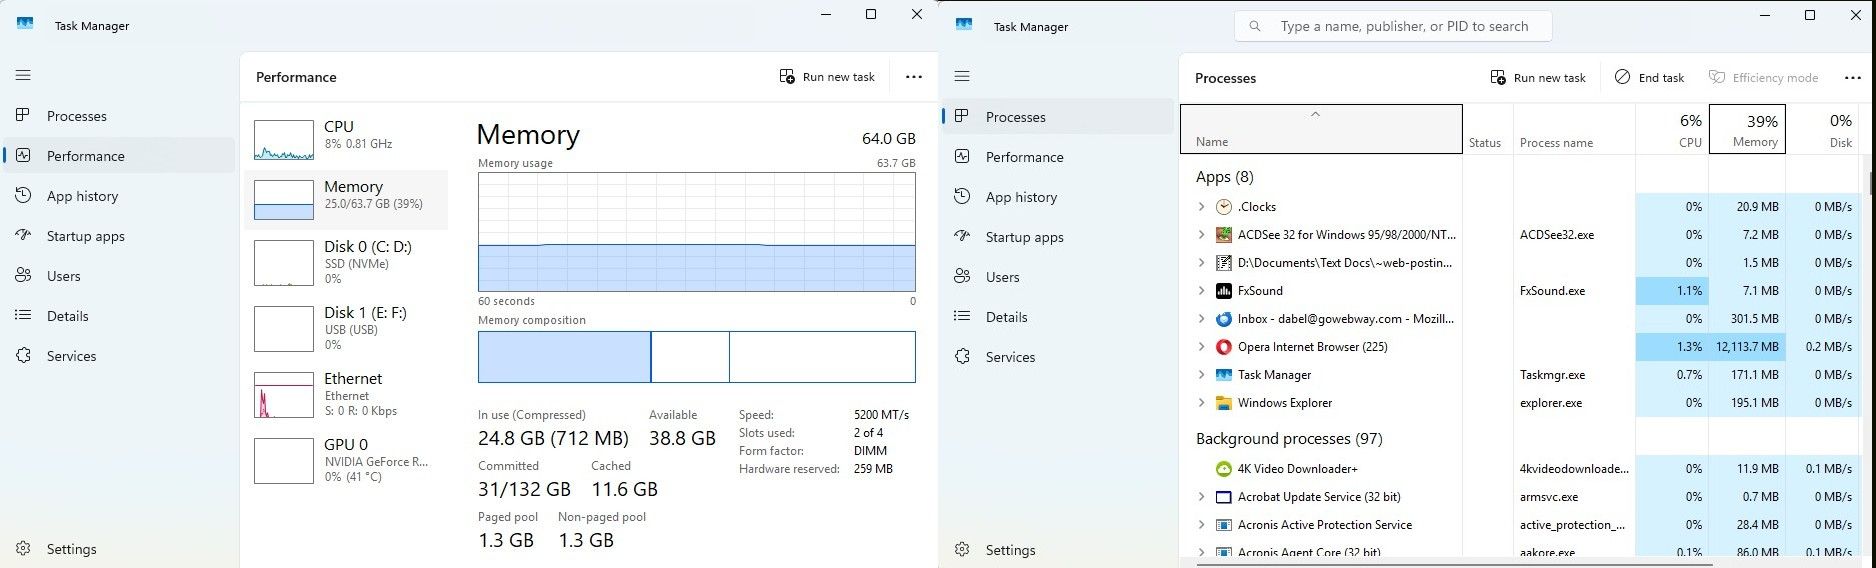Expand Acrobat Update Service row
This screenshot has width=1876, height=568.
[1201, 497]
